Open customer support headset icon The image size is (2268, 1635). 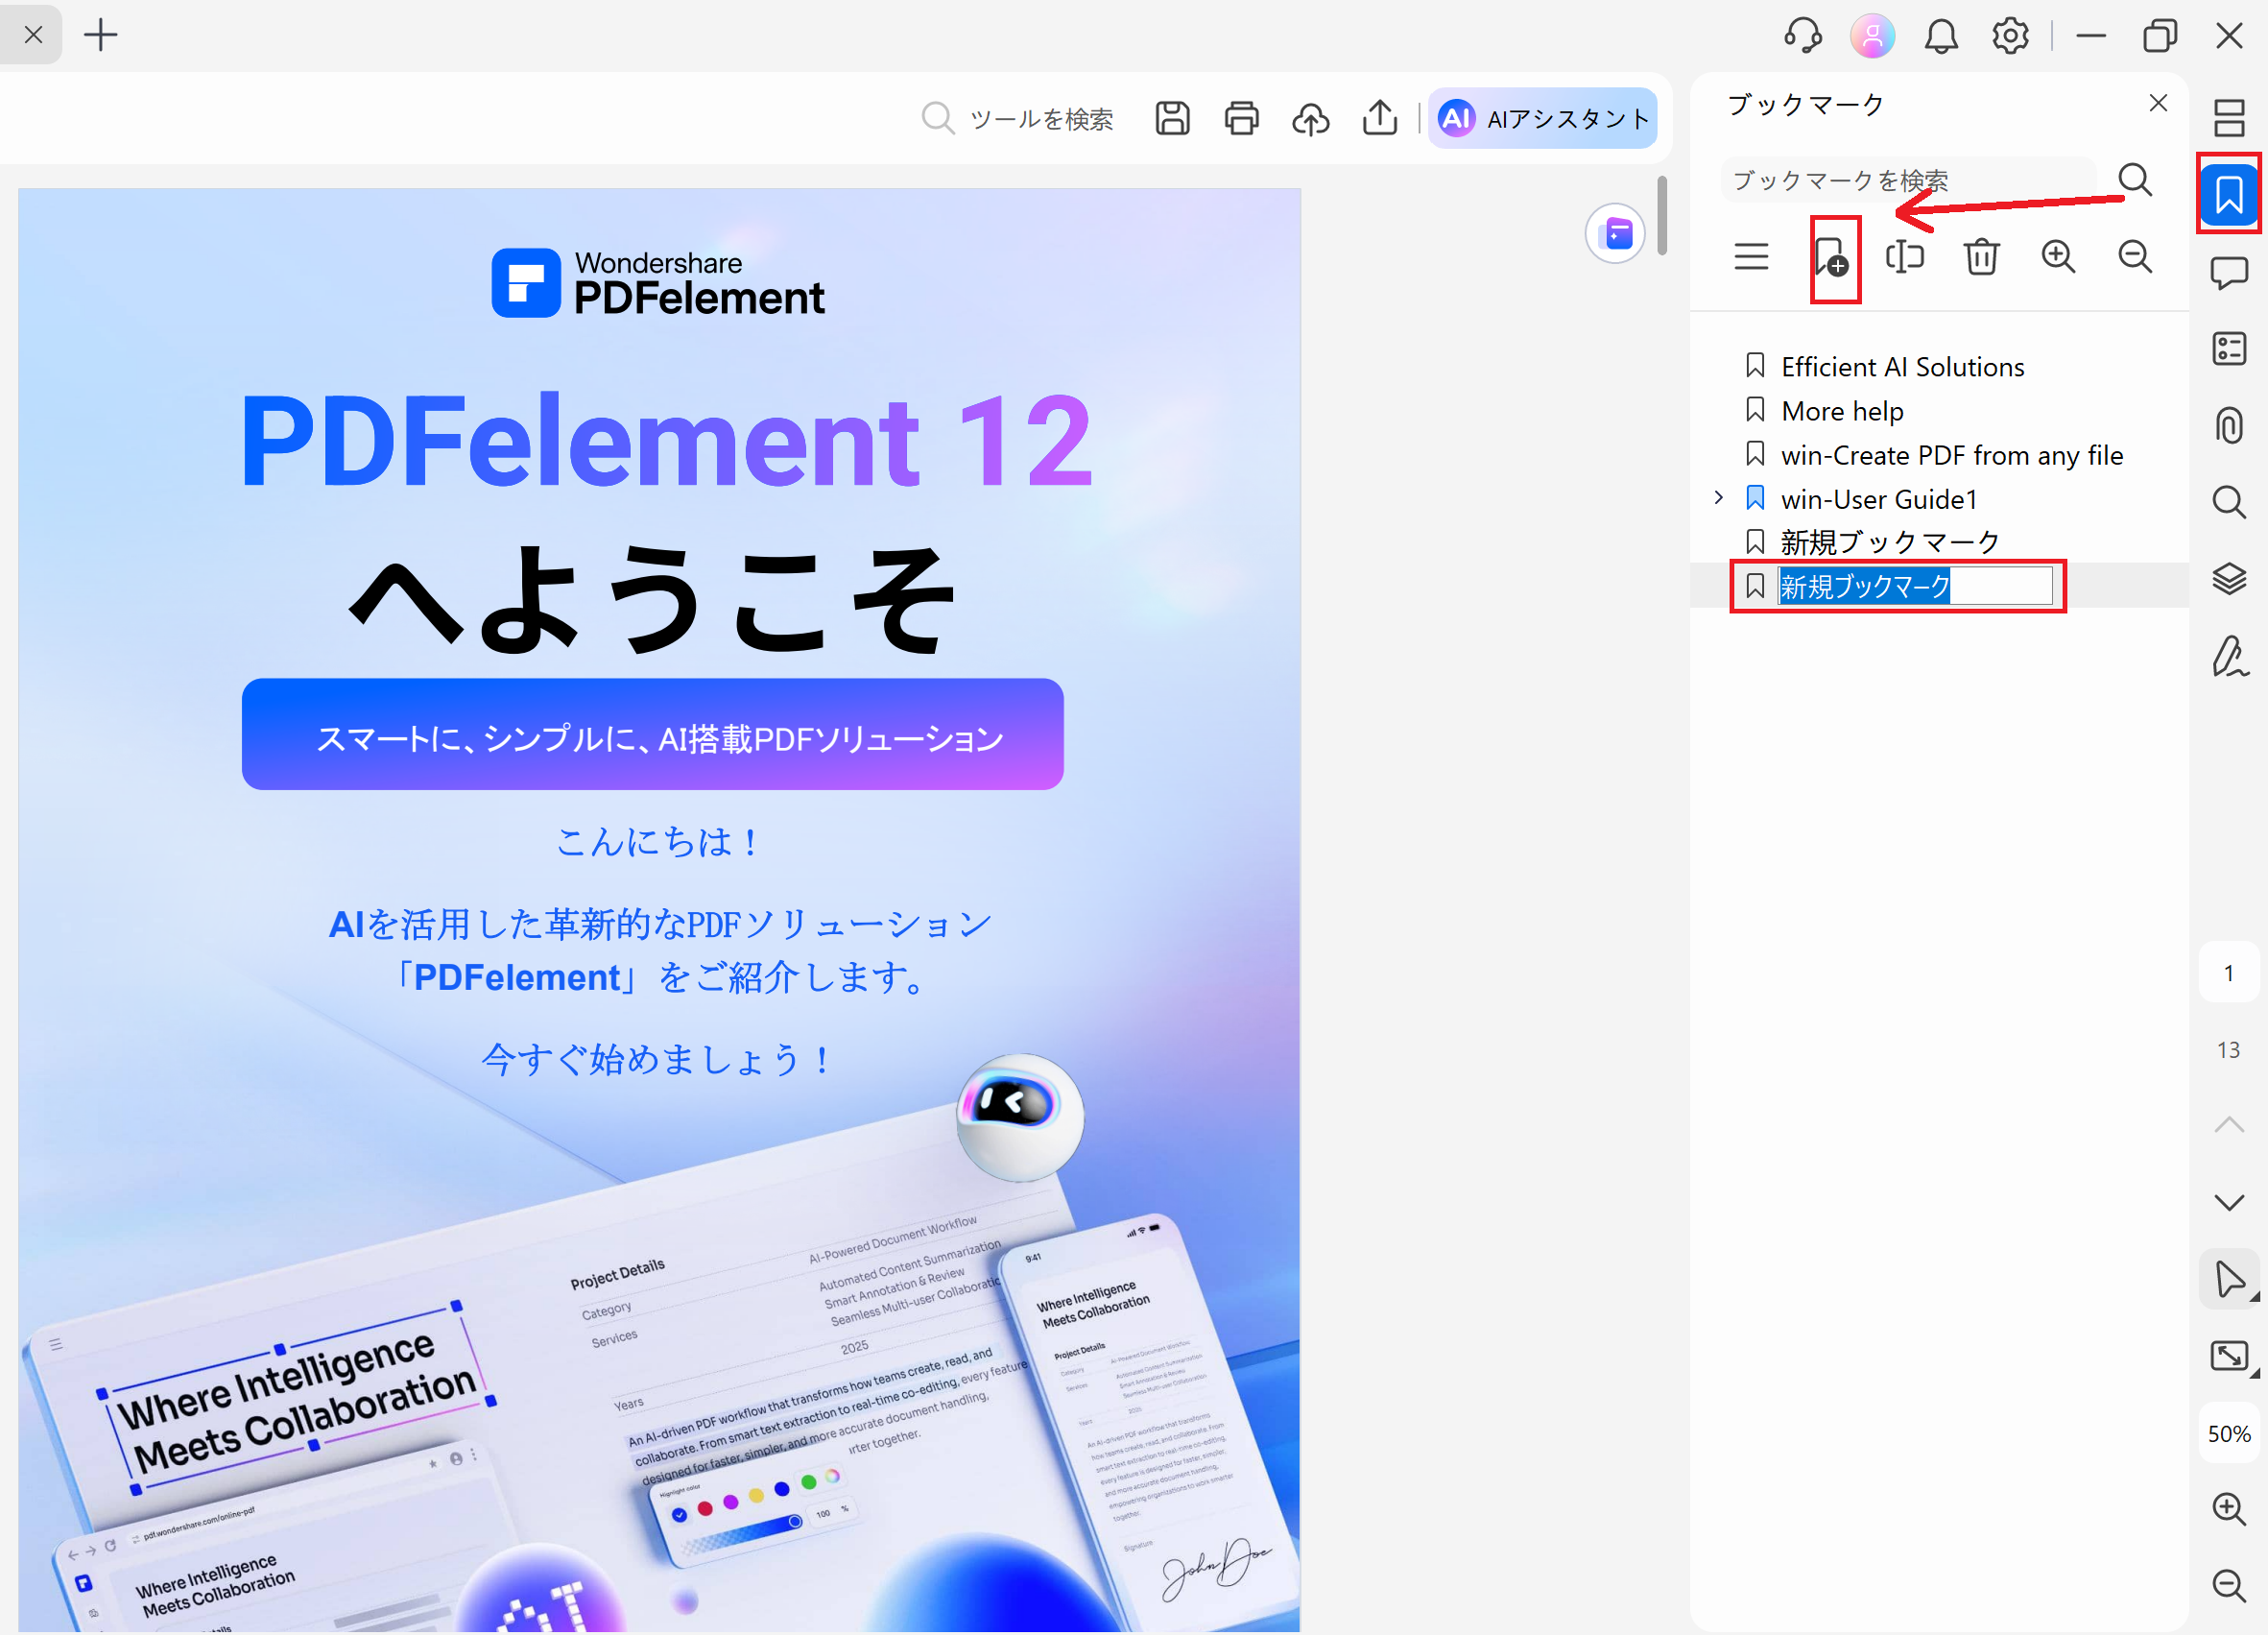tap(1802, 36)
